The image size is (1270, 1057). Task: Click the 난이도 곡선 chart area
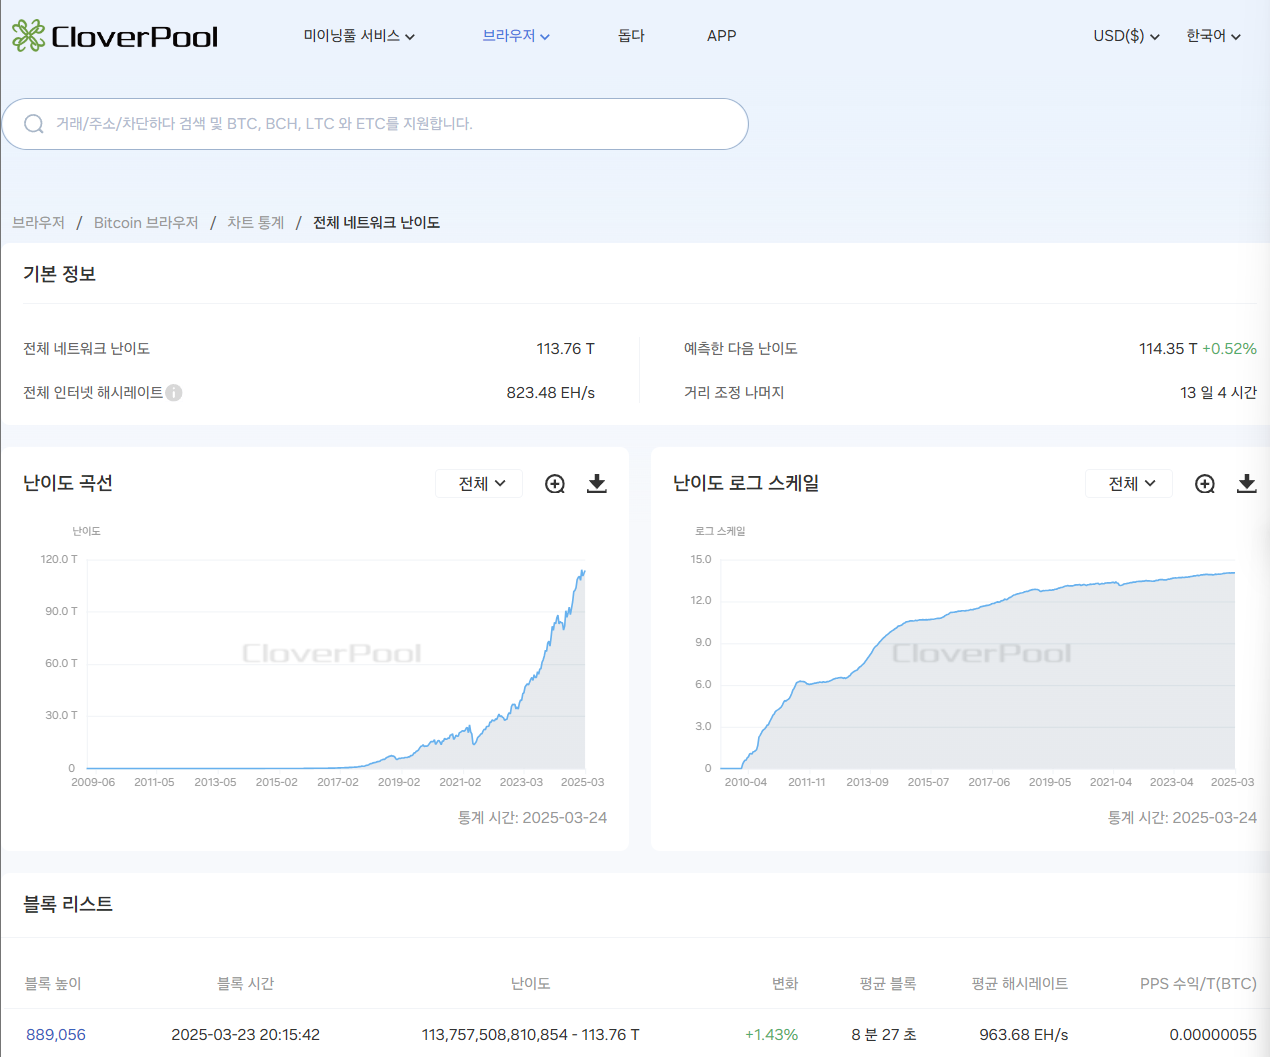tap(336, 664)
